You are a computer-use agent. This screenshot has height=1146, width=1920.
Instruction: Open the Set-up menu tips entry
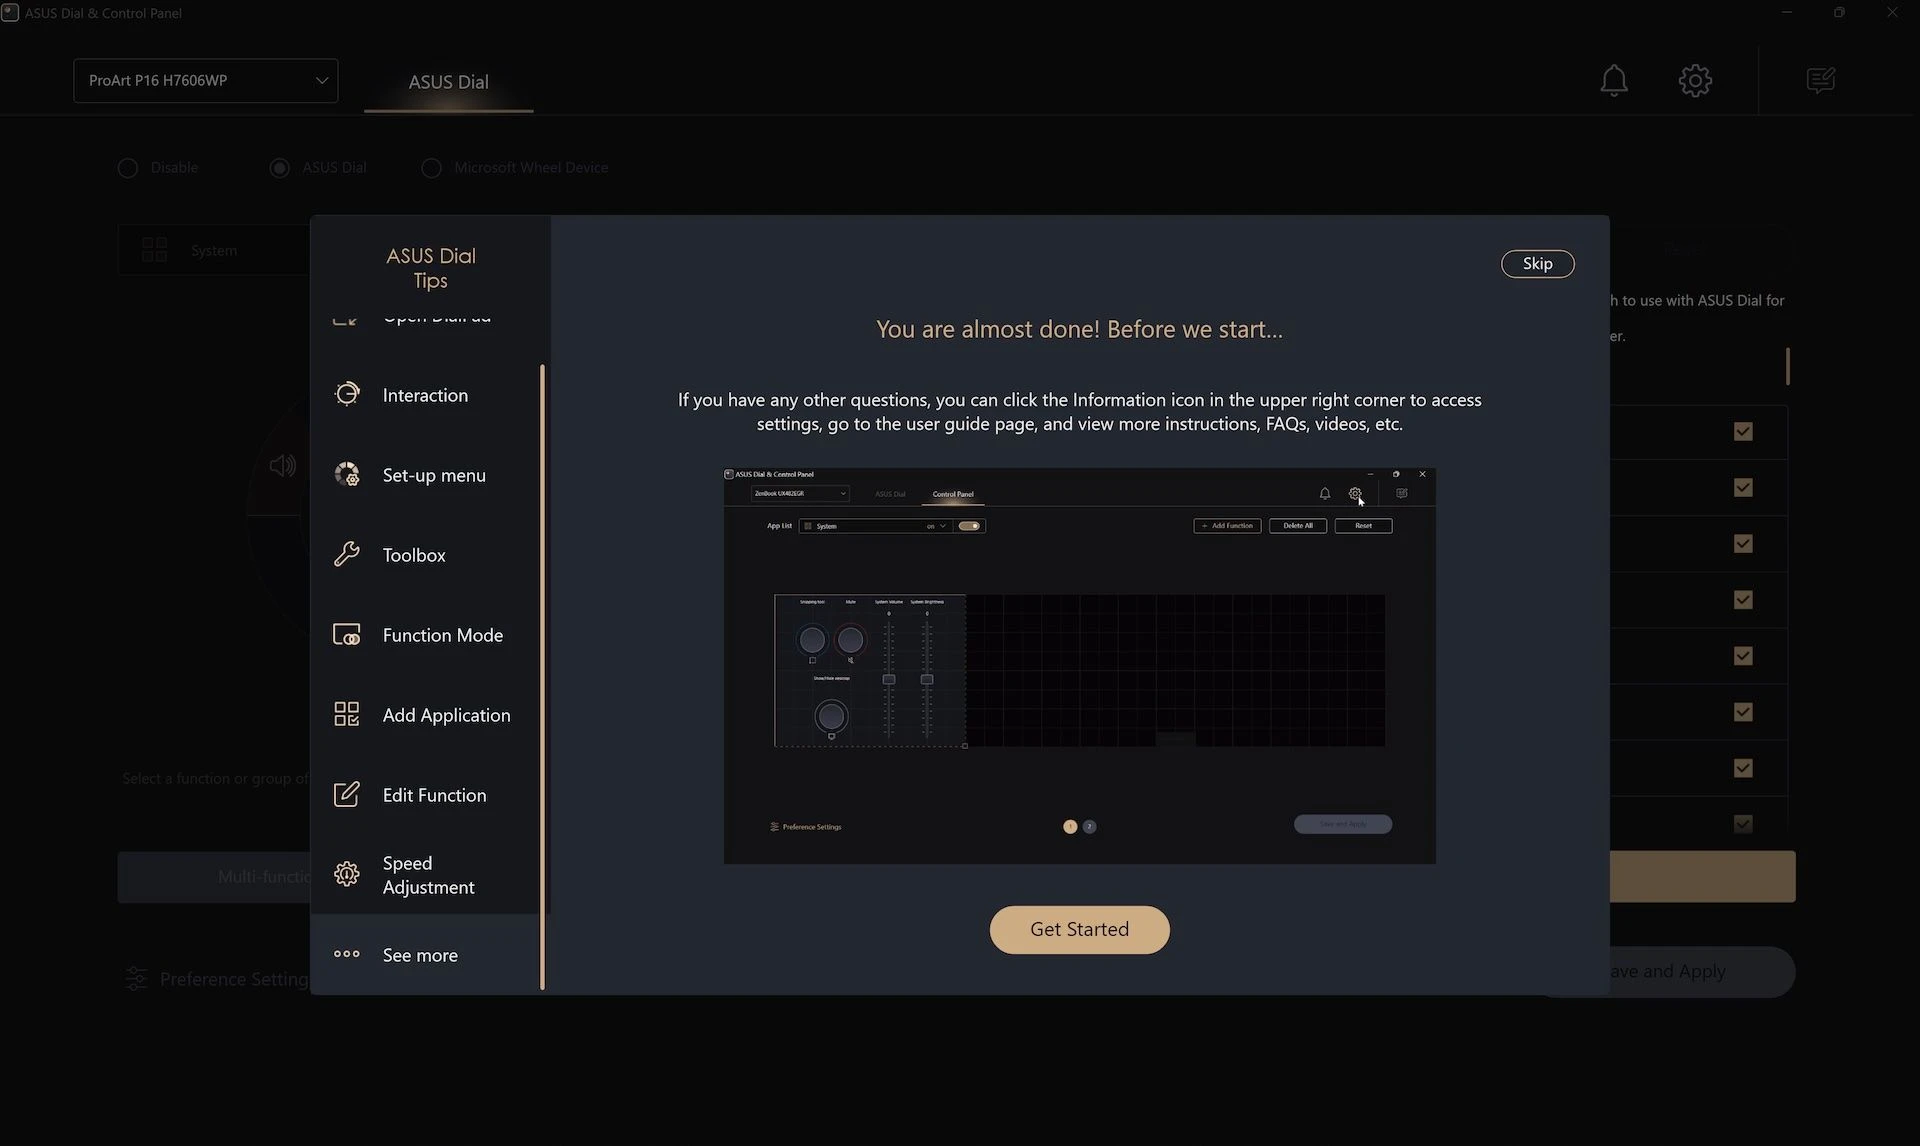(425, 474)
